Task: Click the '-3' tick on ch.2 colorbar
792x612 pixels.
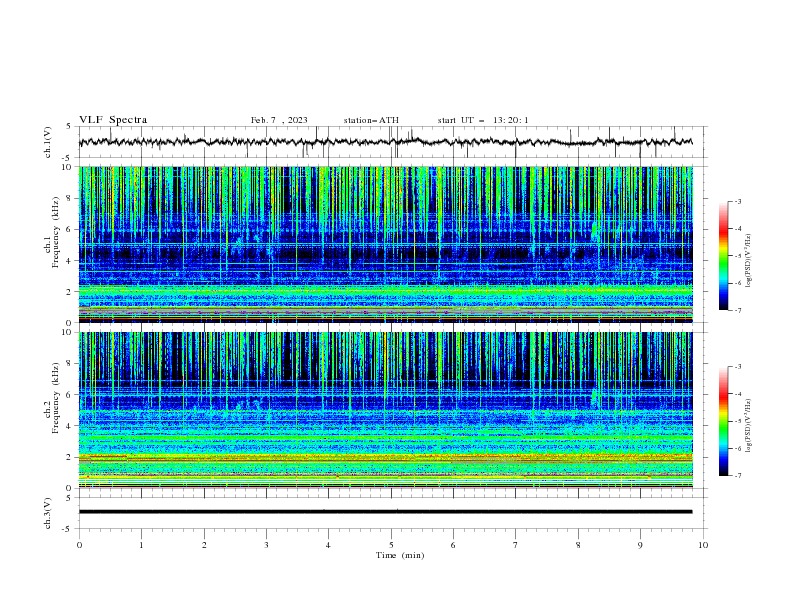Action: 737,367
